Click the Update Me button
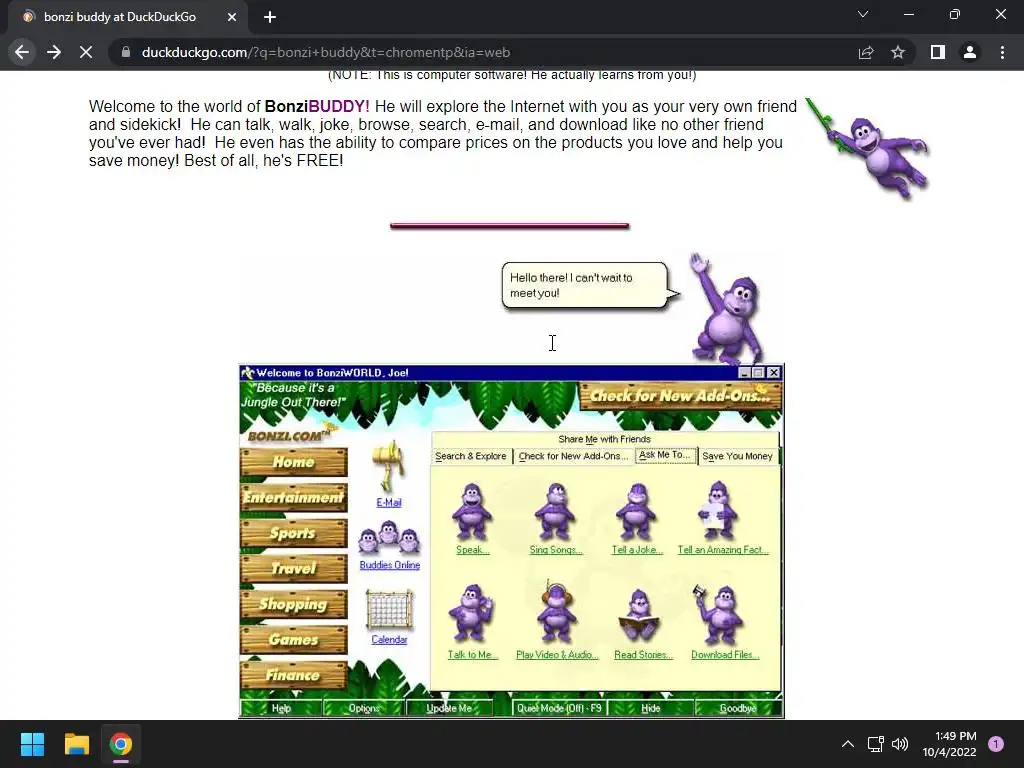Screen dimensions: 1024x768 [449, 708]
